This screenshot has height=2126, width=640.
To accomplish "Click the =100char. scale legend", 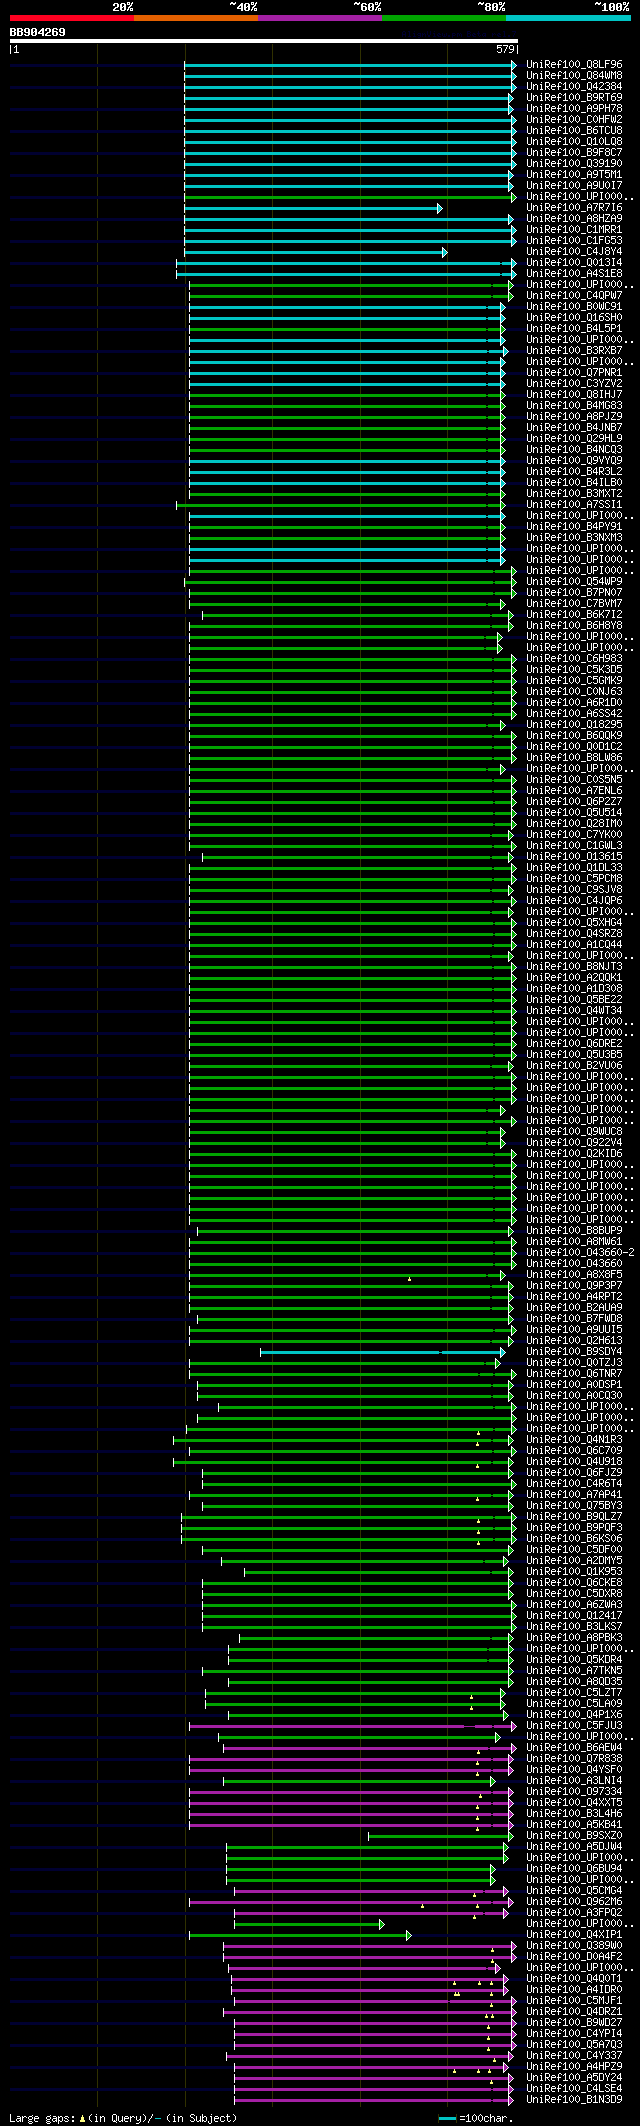I will [x=476, y=2118].
